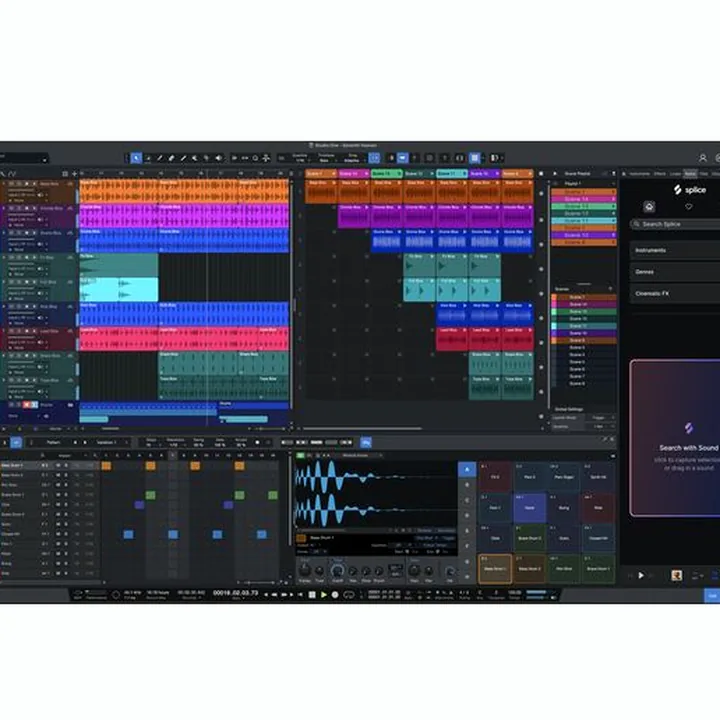720x720 pixels.
Task: Select the Mute tool
Action: click(195, 158)
